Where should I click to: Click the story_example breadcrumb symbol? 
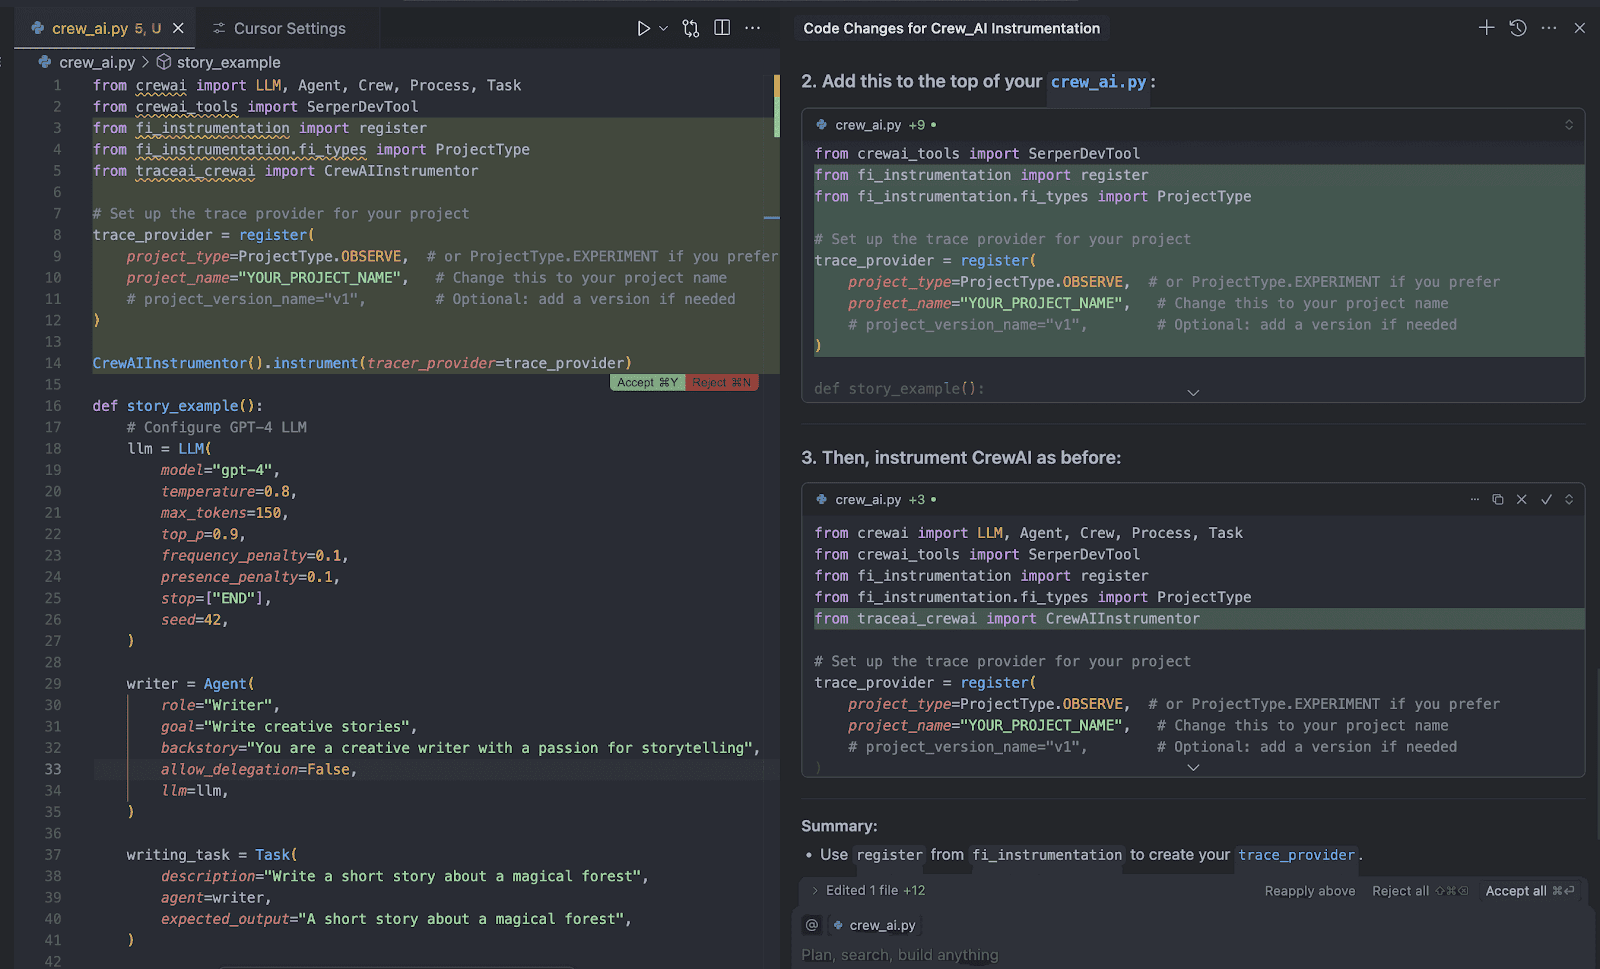pos(228,62)
